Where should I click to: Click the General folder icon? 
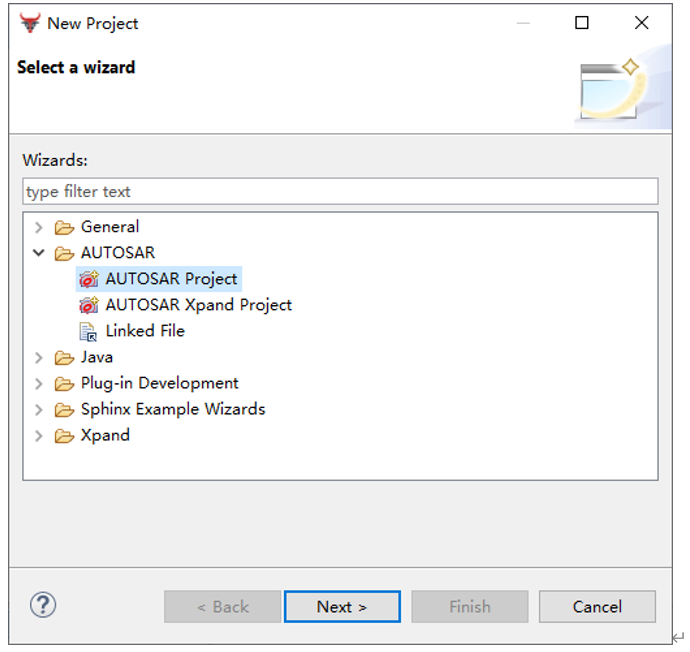pyautogui.click(x=64, y=227)
